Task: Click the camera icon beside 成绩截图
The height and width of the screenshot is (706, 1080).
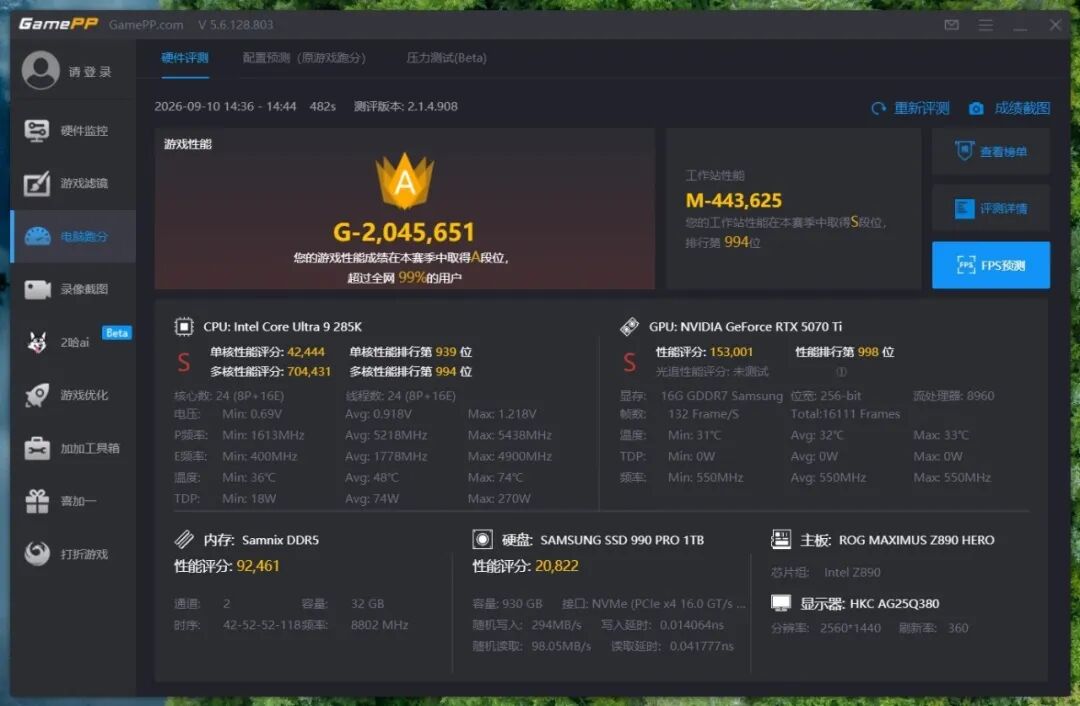Action: tap(976, 108)
